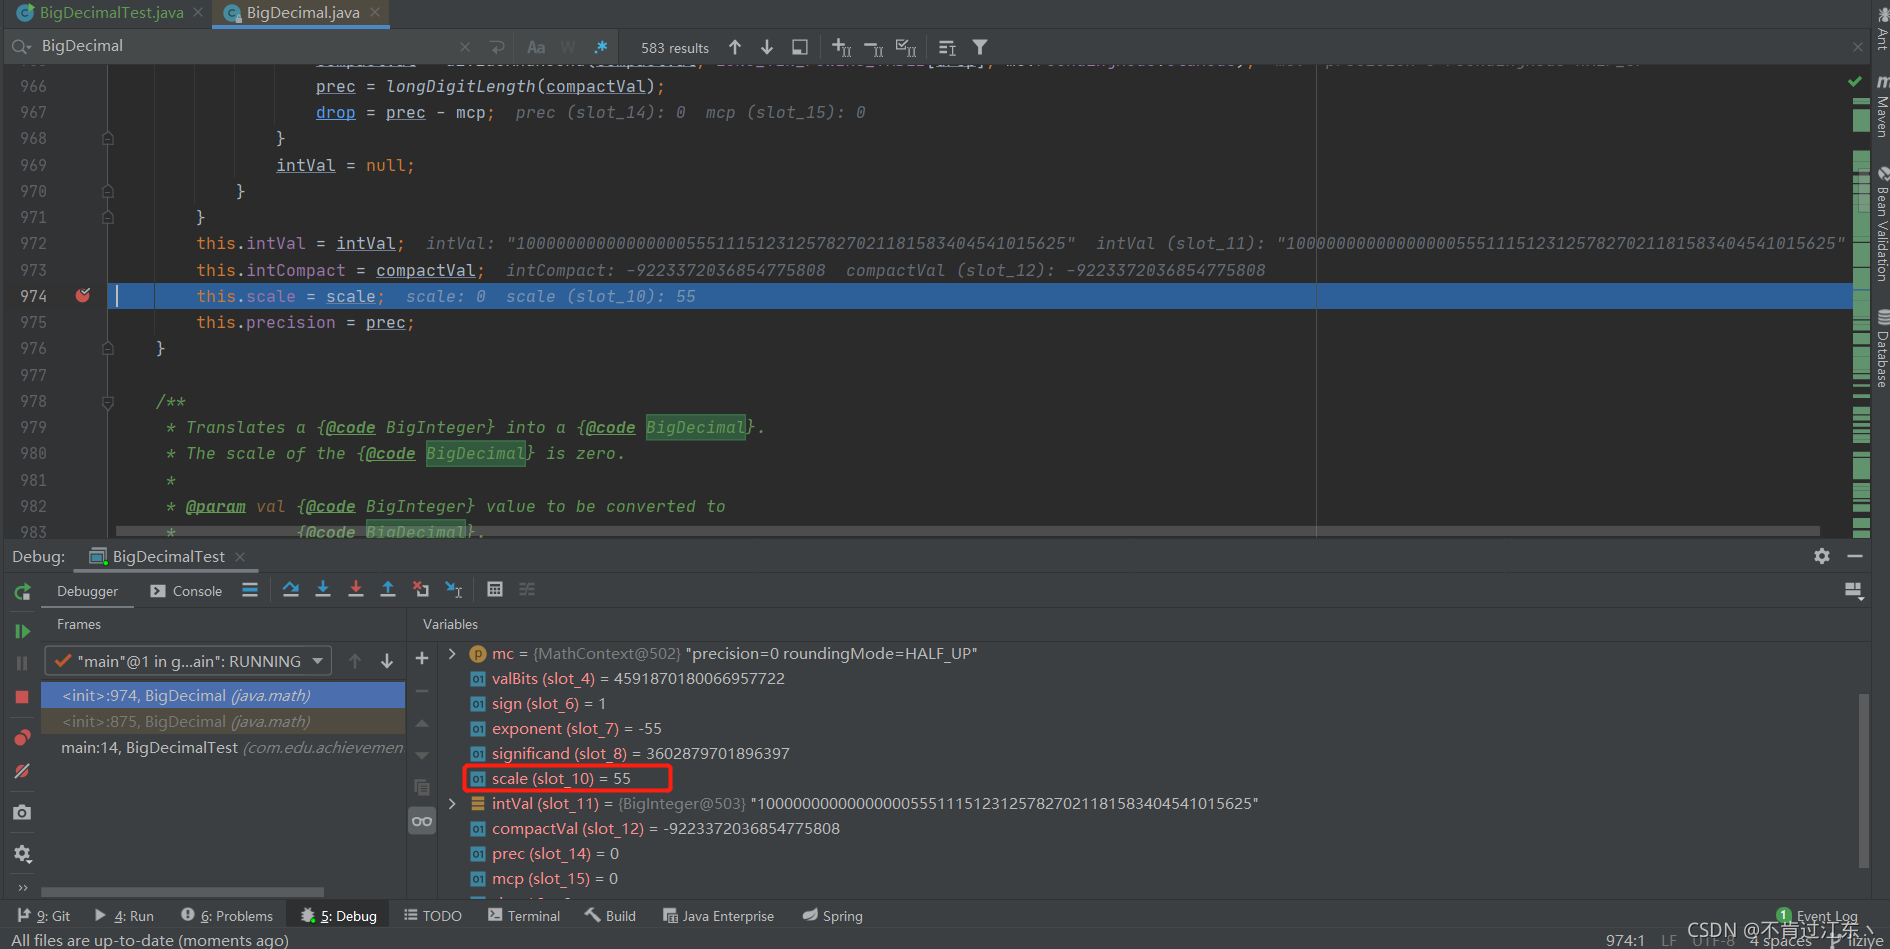
Task: Select frame main:14, BigDecimalTest
Action: point(223,747)
